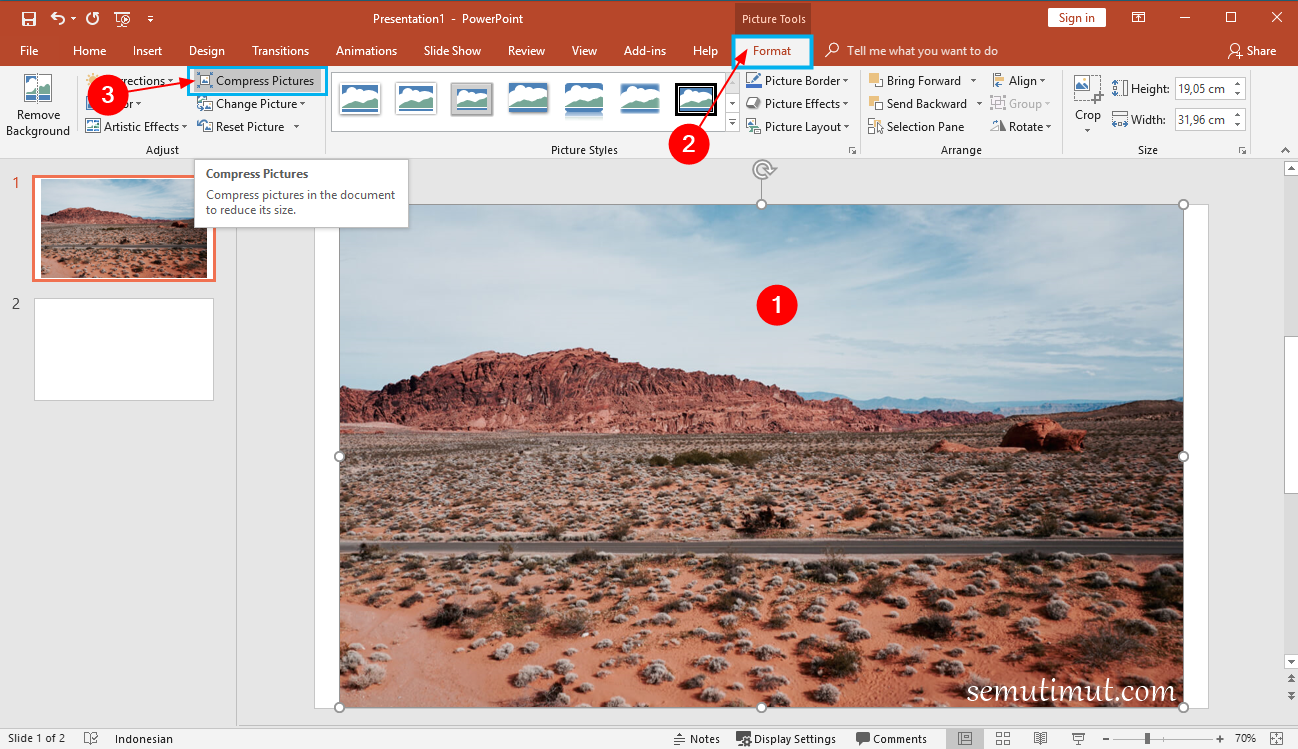
Task: Switch to Normal view
Action: coord(965,739)
